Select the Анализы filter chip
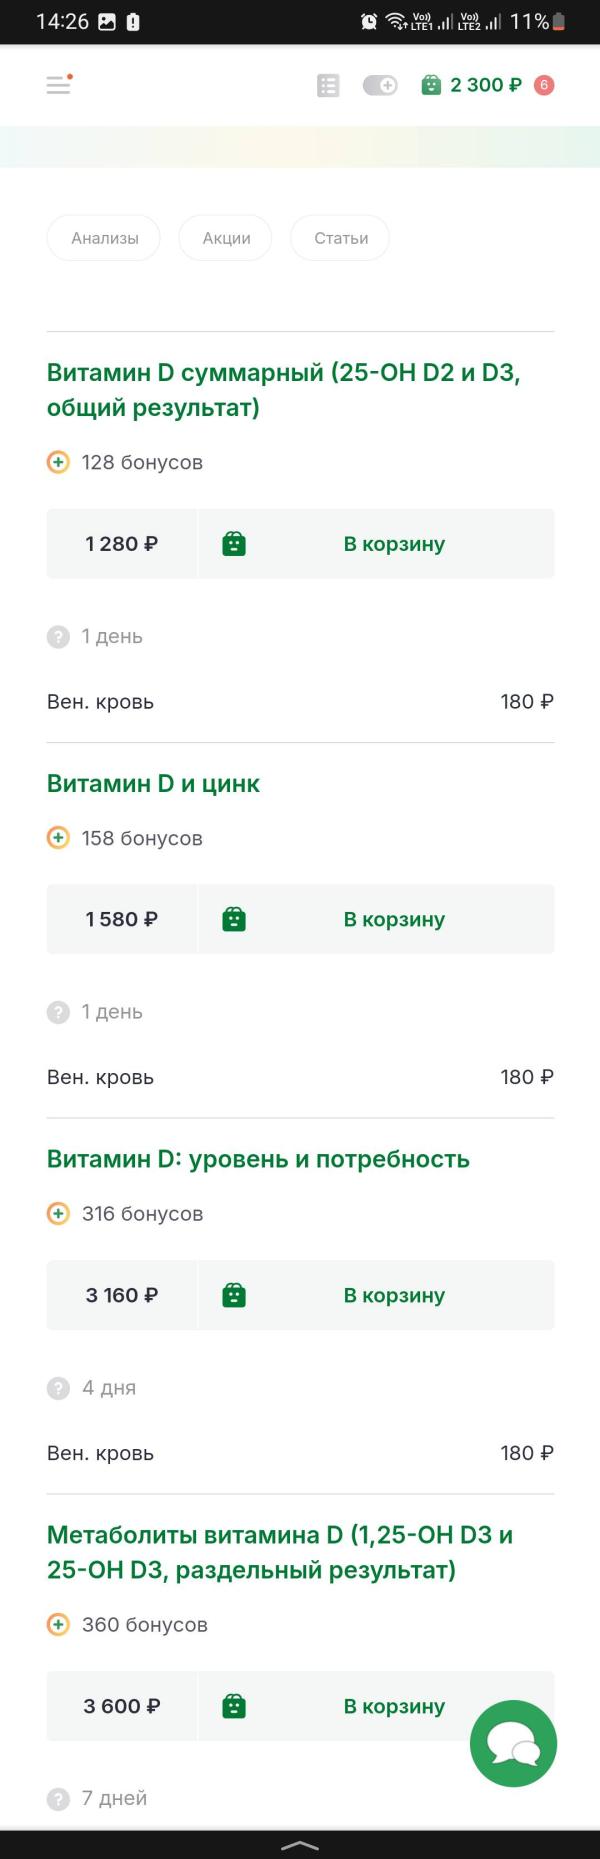600x1859 pixels. 104,238
